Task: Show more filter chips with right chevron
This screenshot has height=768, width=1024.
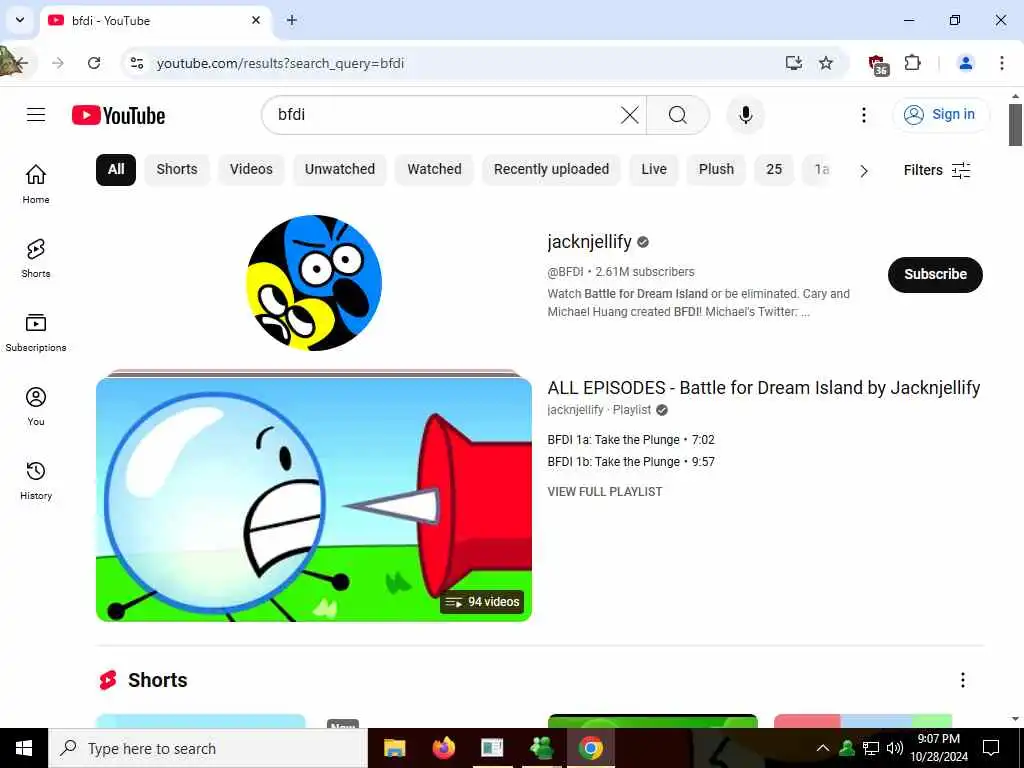Action: click(863, 170)
